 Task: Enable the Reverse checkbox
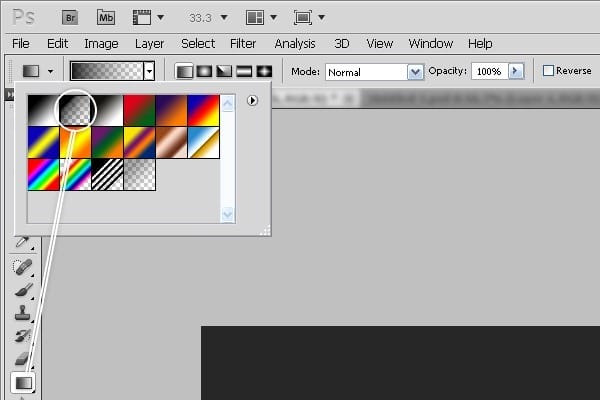548,71
